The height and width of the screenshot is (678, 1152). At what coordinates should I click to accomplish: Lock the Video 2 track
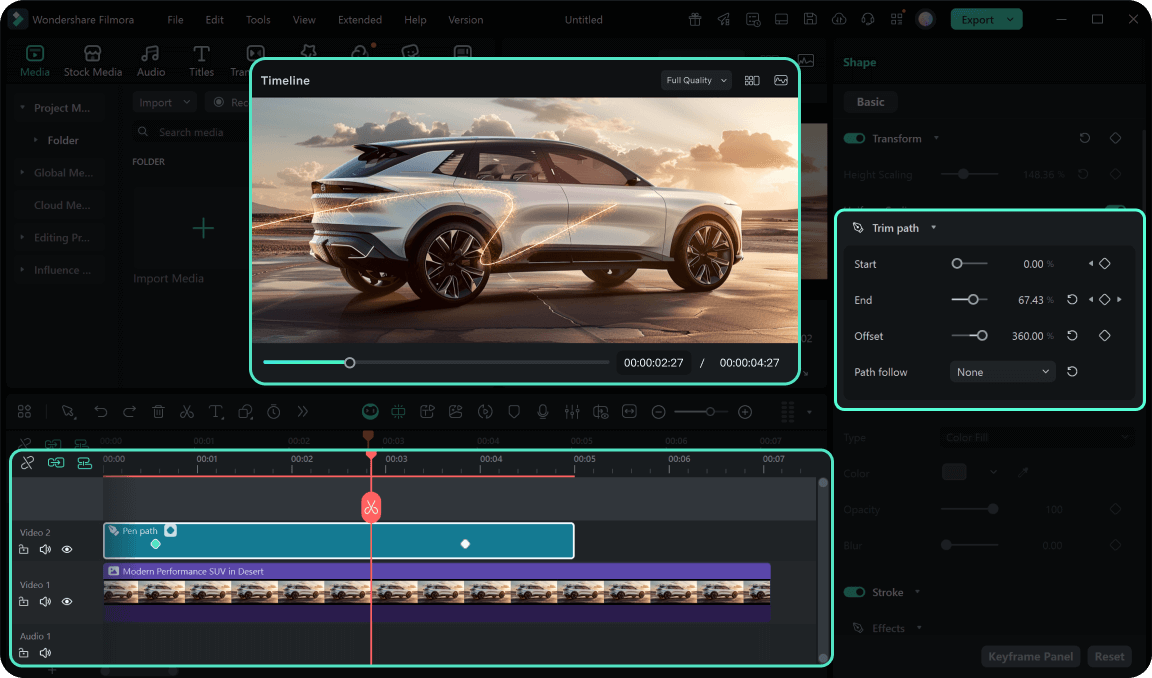click(24, 549)
